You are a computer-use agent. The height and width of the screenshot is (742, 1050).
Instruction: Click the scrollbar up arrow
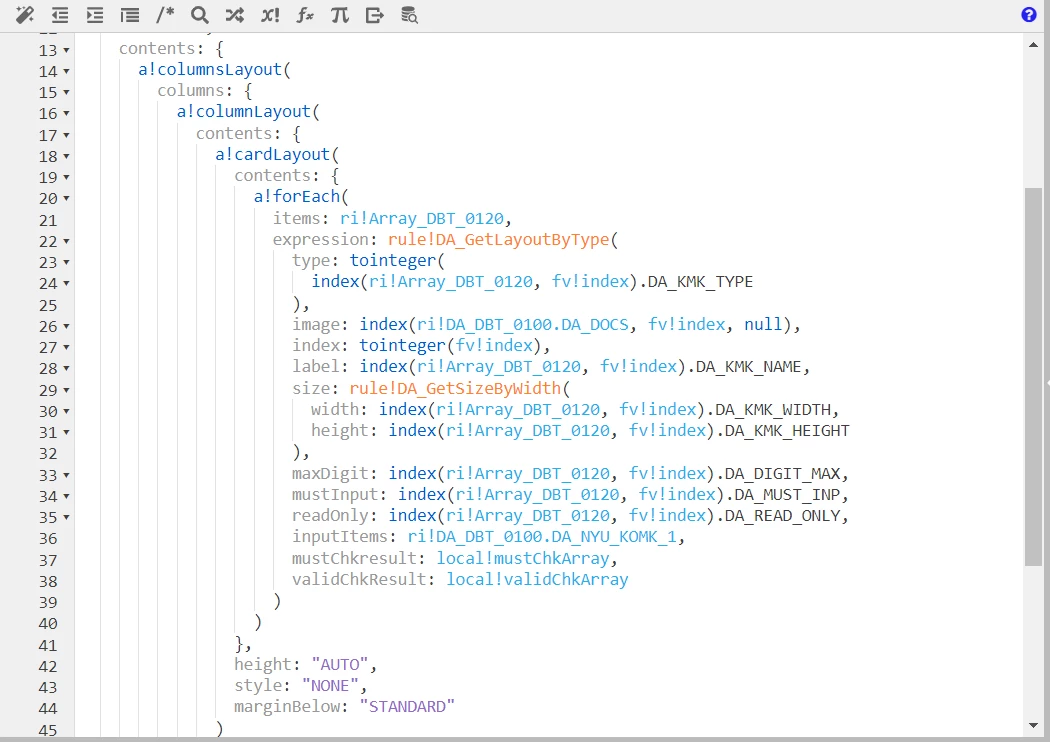pyautogui.click(x=1033, y=45)
